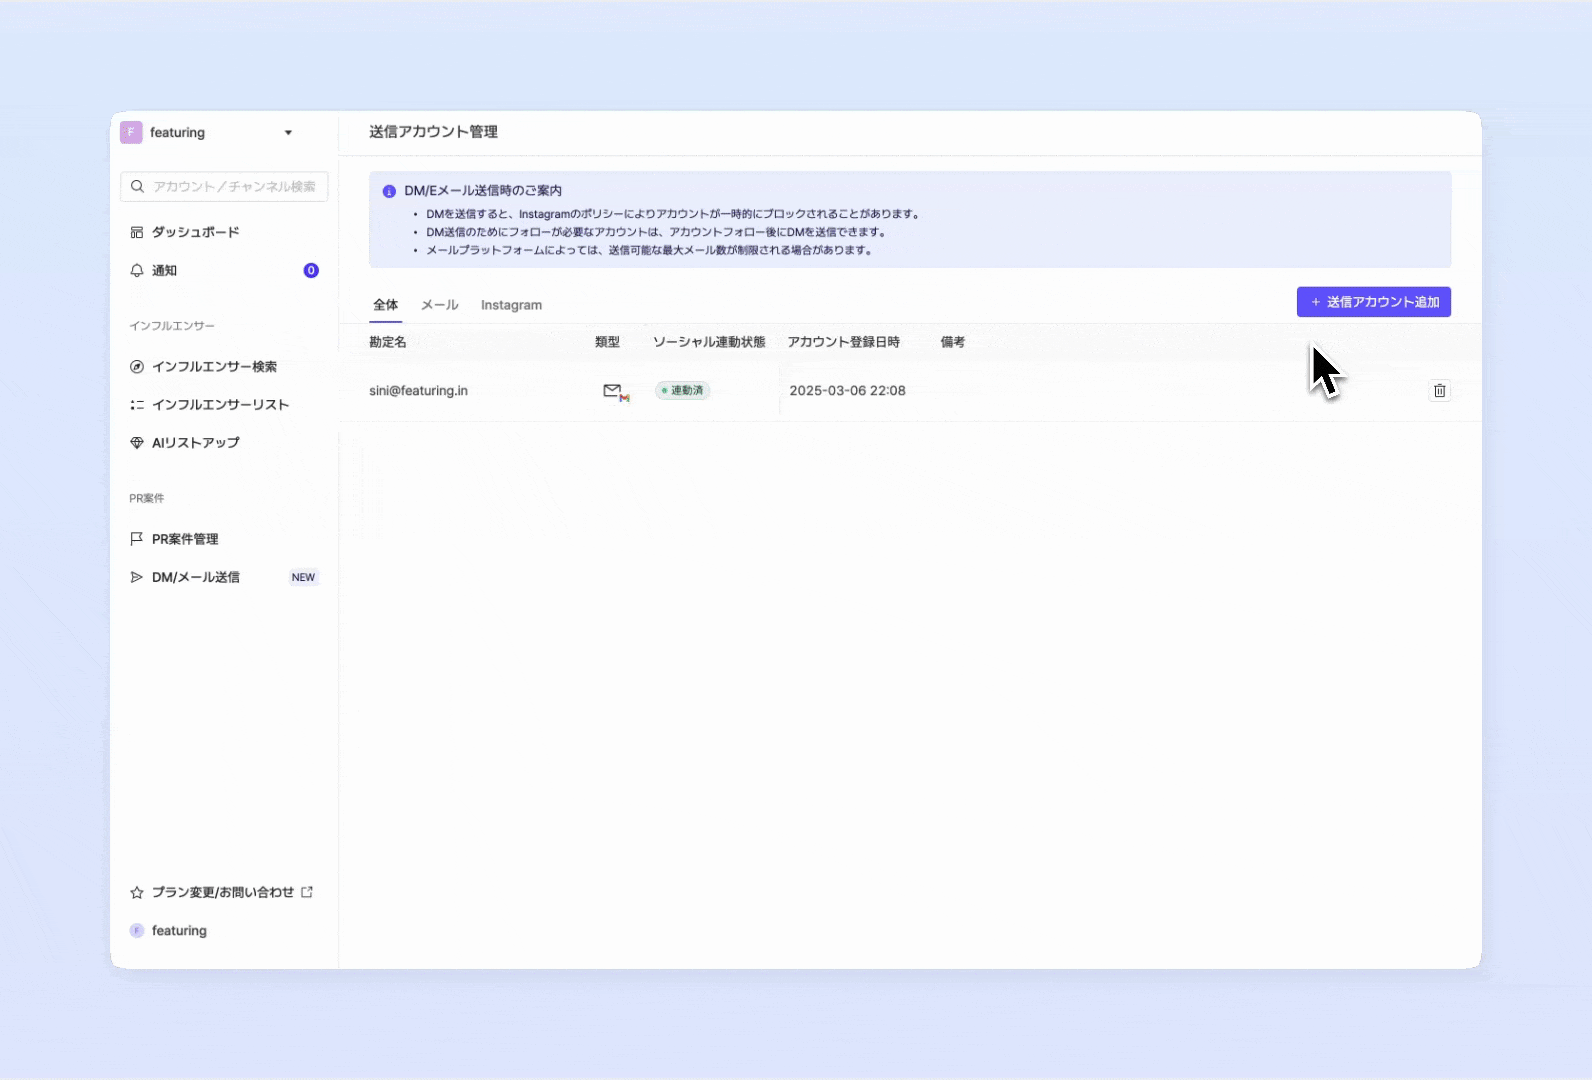Click the ソーシャル連動状態 column header
Image resolution: width=1592 pixels, height=1080 pixels.
[x=709, y=342]
